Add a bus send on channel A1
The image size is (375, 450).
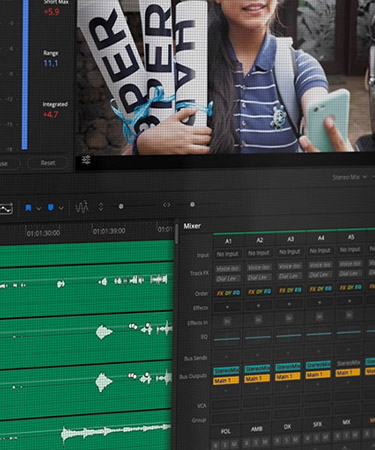[x=227, y=357]
